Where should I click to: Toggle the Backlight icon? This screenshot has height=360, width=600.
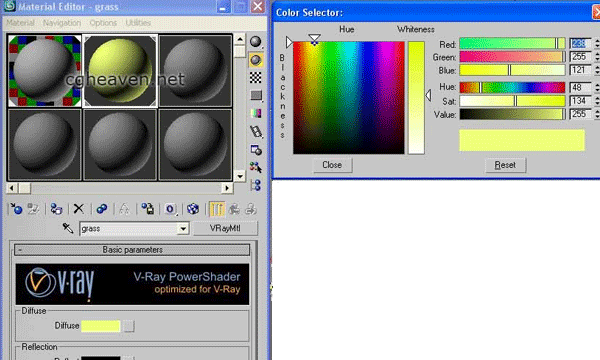click(x=256, y=60)
